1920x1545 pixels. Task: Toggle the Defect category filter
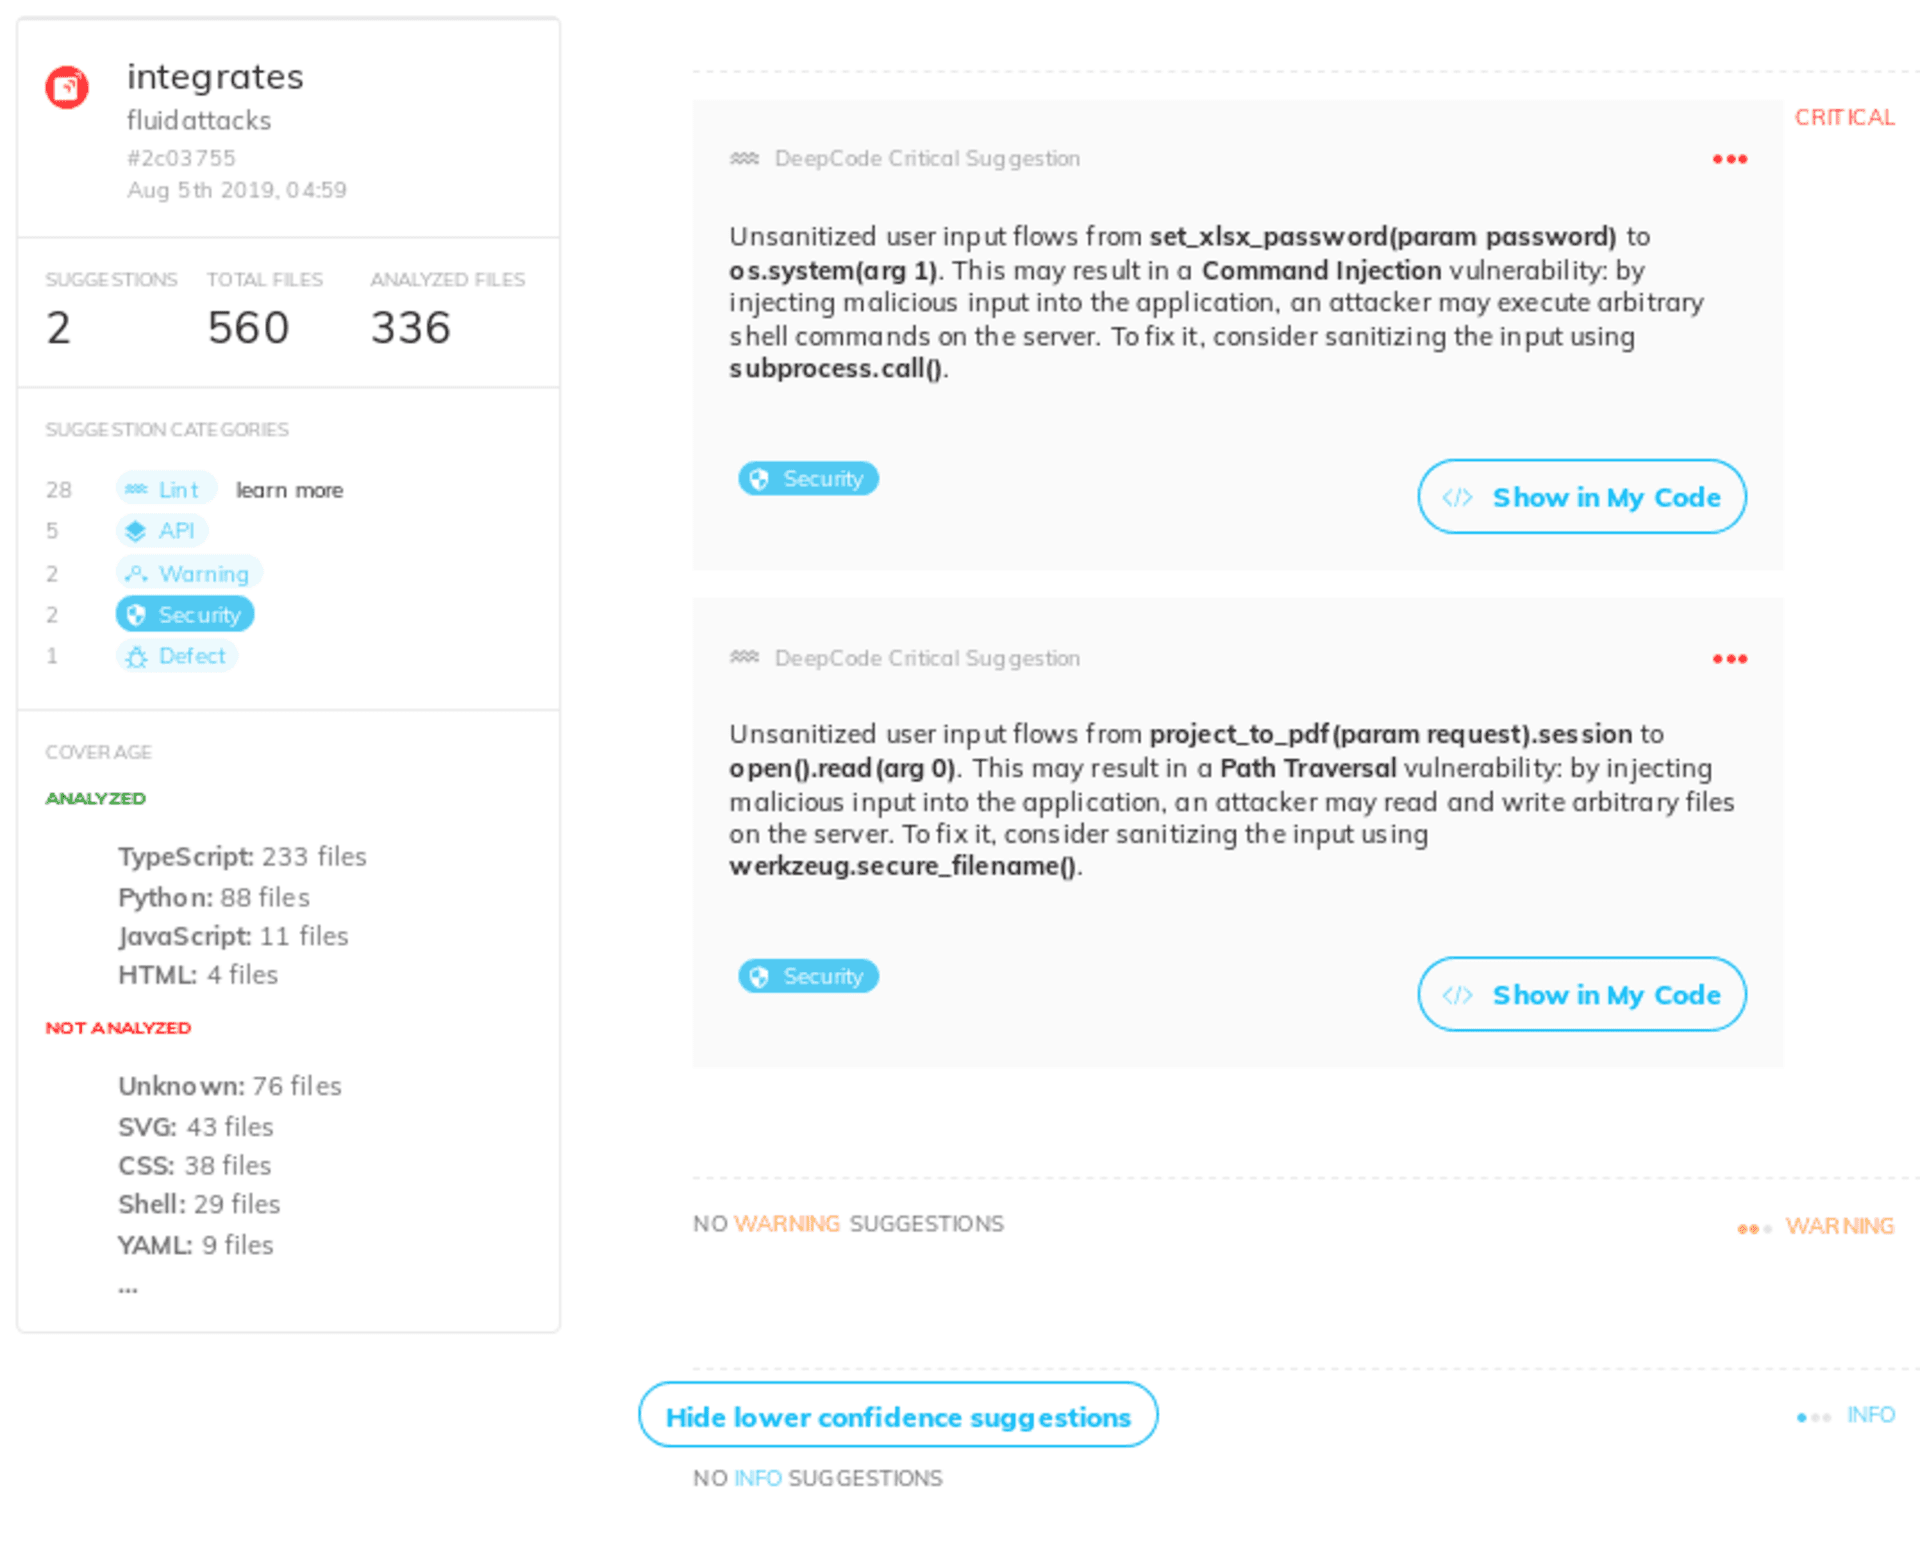click(177, 656)
